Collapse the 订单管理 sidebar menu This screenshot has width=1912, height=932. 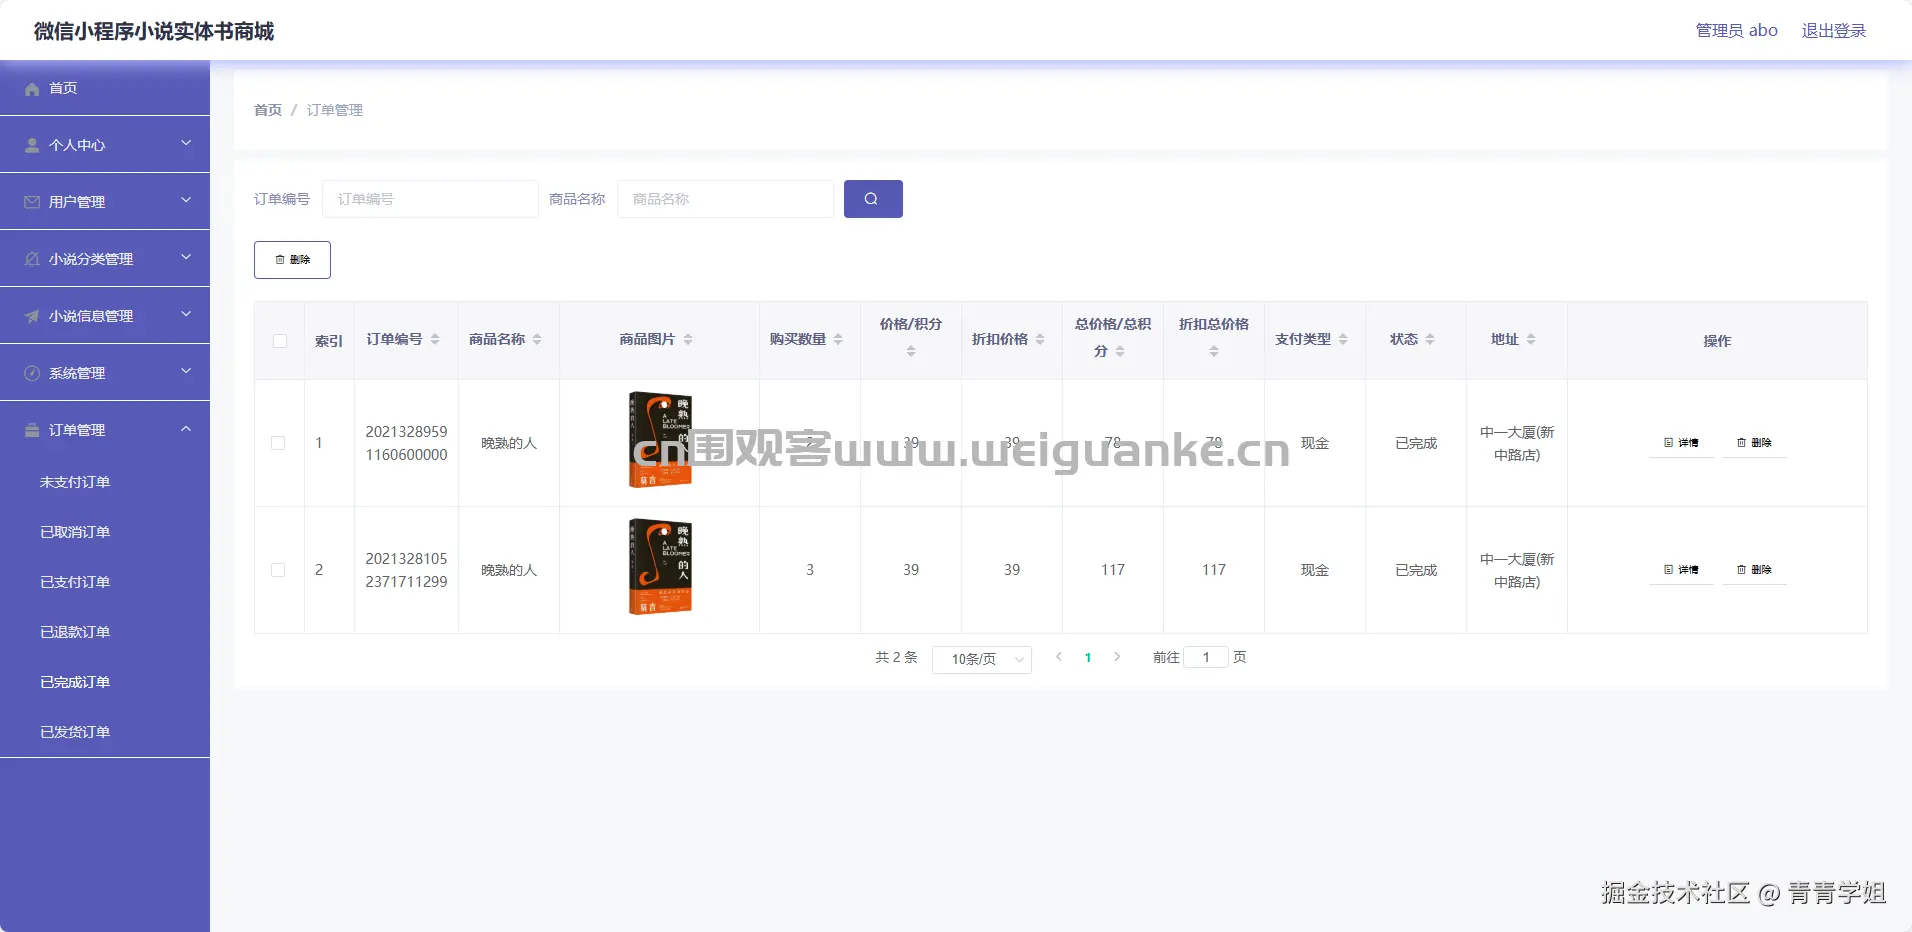coord(105,430)
